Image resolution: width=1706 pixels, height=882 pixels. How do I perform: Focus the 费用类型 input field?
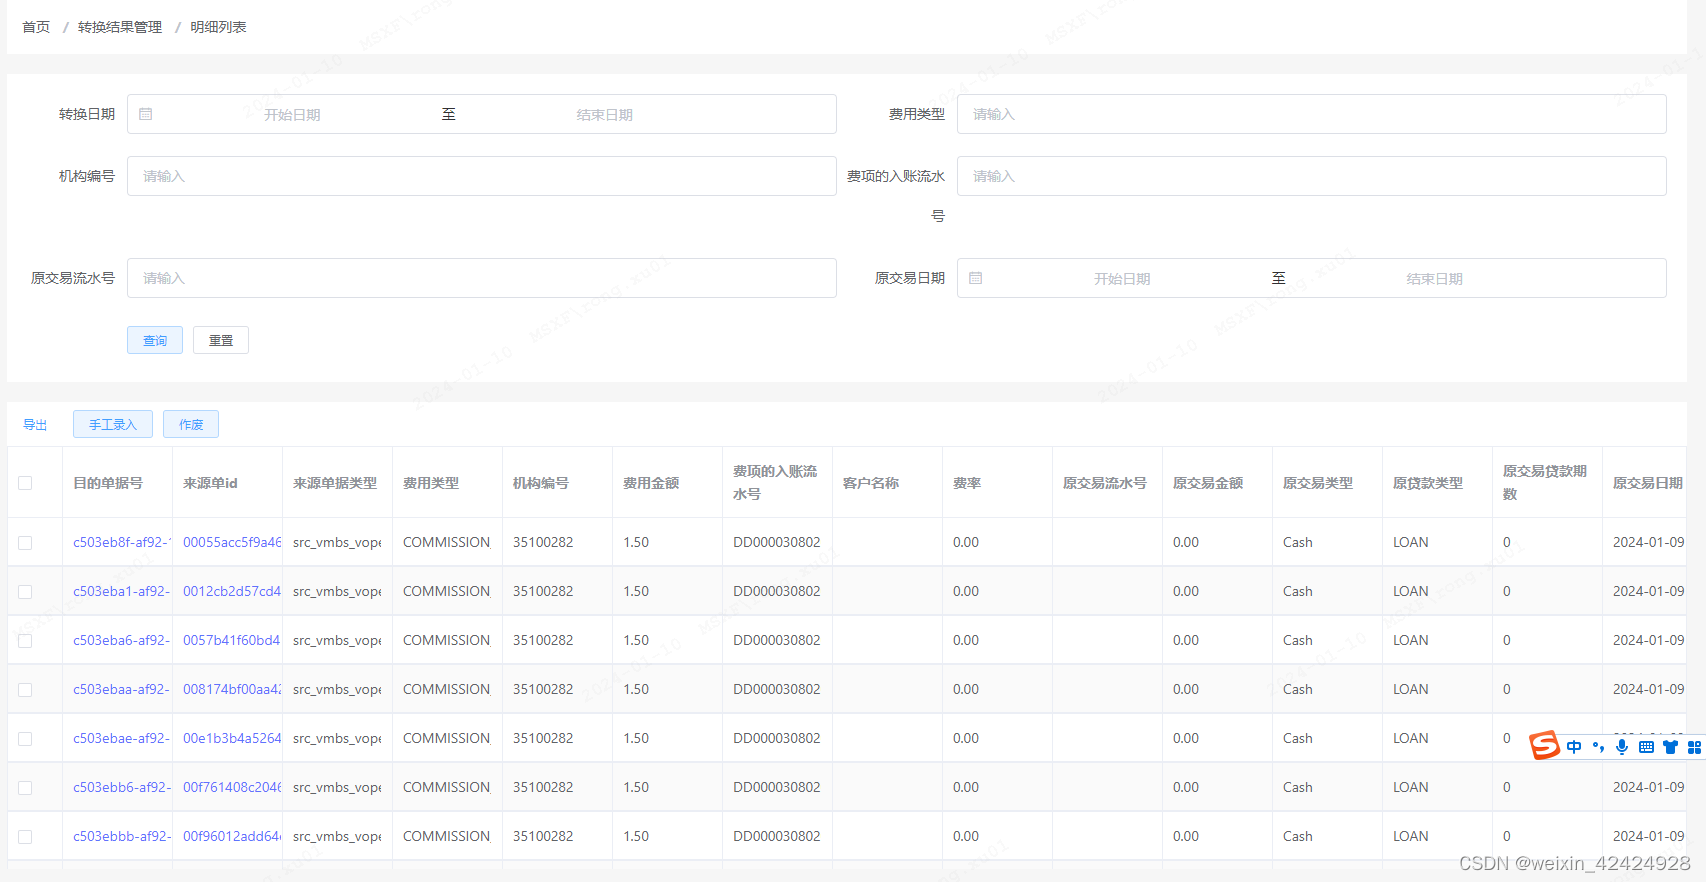pos(1312,114)
